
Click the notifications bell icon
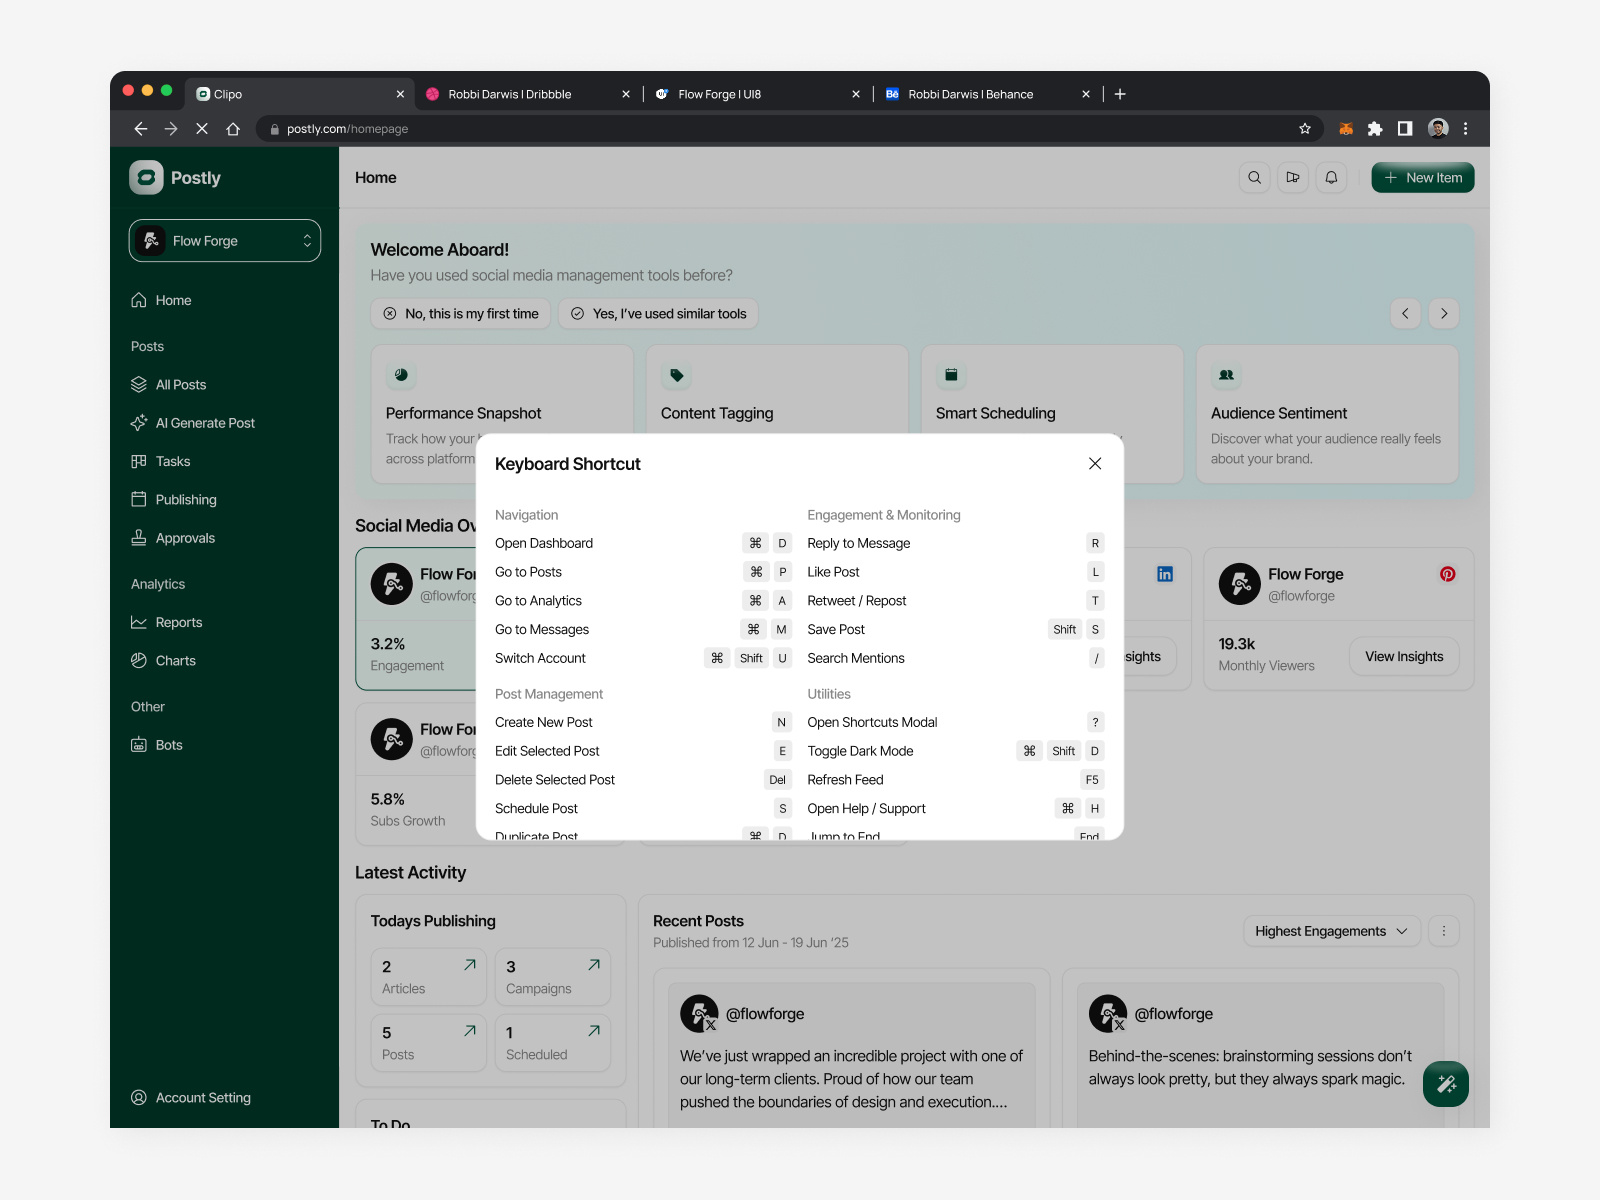point(1331,177)
